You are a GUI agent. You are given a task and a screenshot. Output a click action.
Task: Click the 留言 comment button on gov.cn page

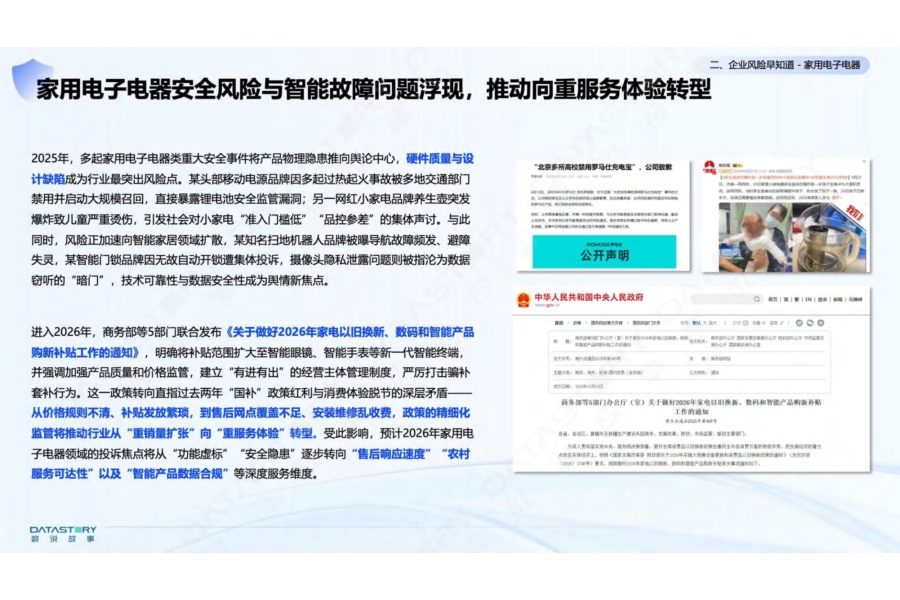click(x=778, y=323)
